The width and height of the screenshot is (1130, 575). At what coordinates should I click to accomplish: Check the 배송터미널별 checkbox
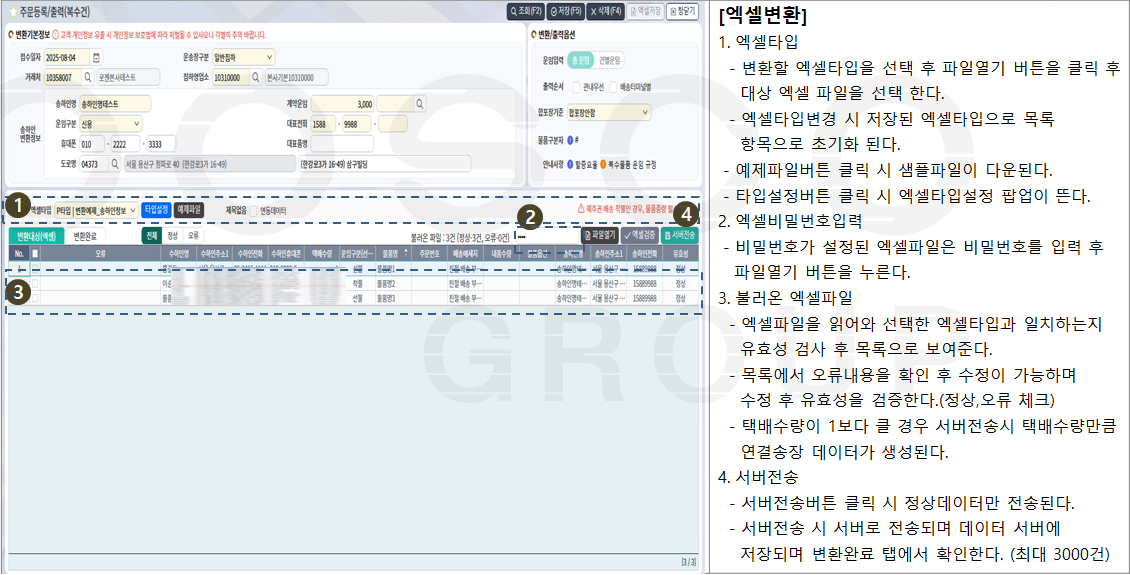(x=613, y=87)
